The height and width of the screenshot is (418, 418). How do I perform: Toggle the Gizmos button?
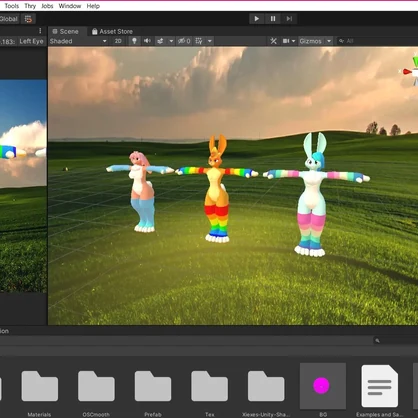(x=311, y=41)
